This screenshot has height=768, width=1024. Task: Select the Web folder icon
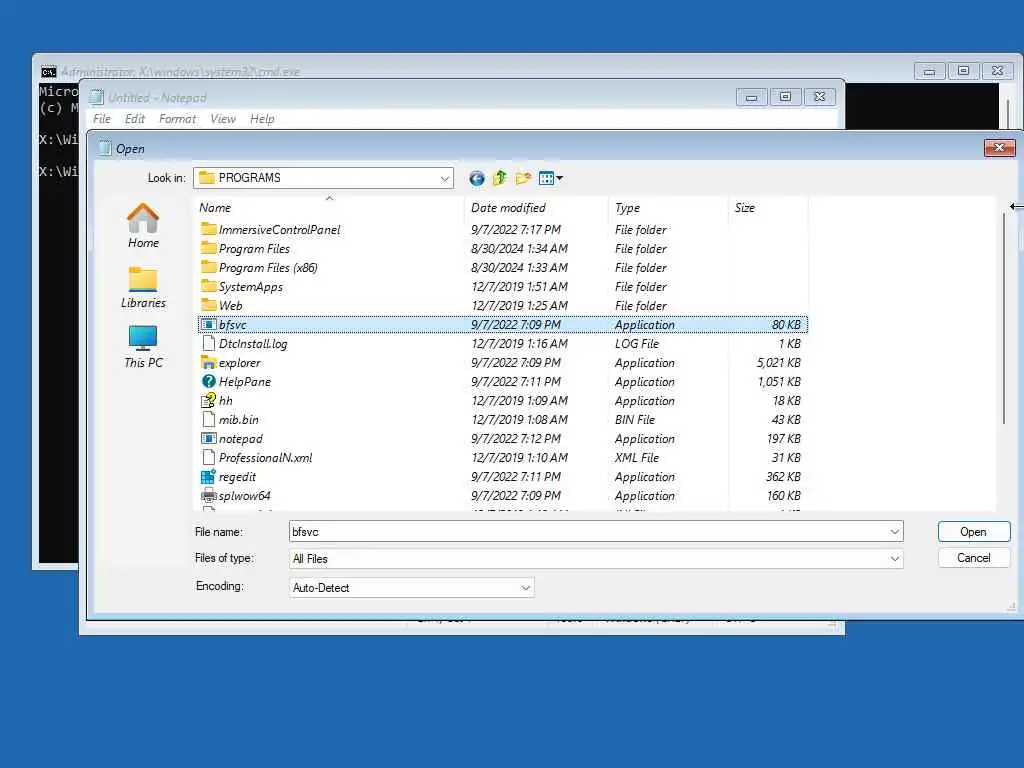[x=208, y=305]
